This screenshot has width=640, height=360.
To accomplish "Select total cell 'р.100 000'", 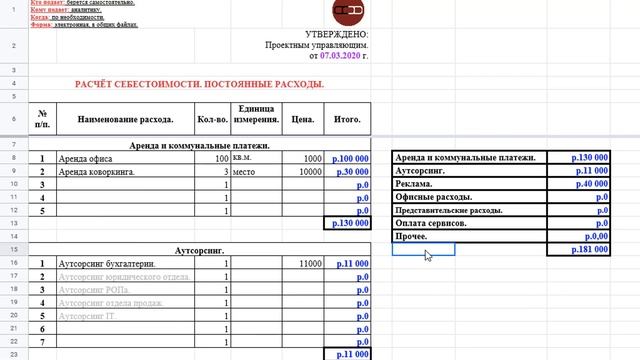I will (347, 158).
